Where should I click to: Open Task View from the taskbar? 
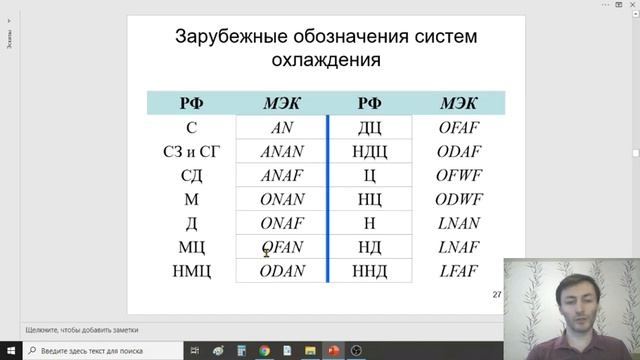[x=195, y=351]
